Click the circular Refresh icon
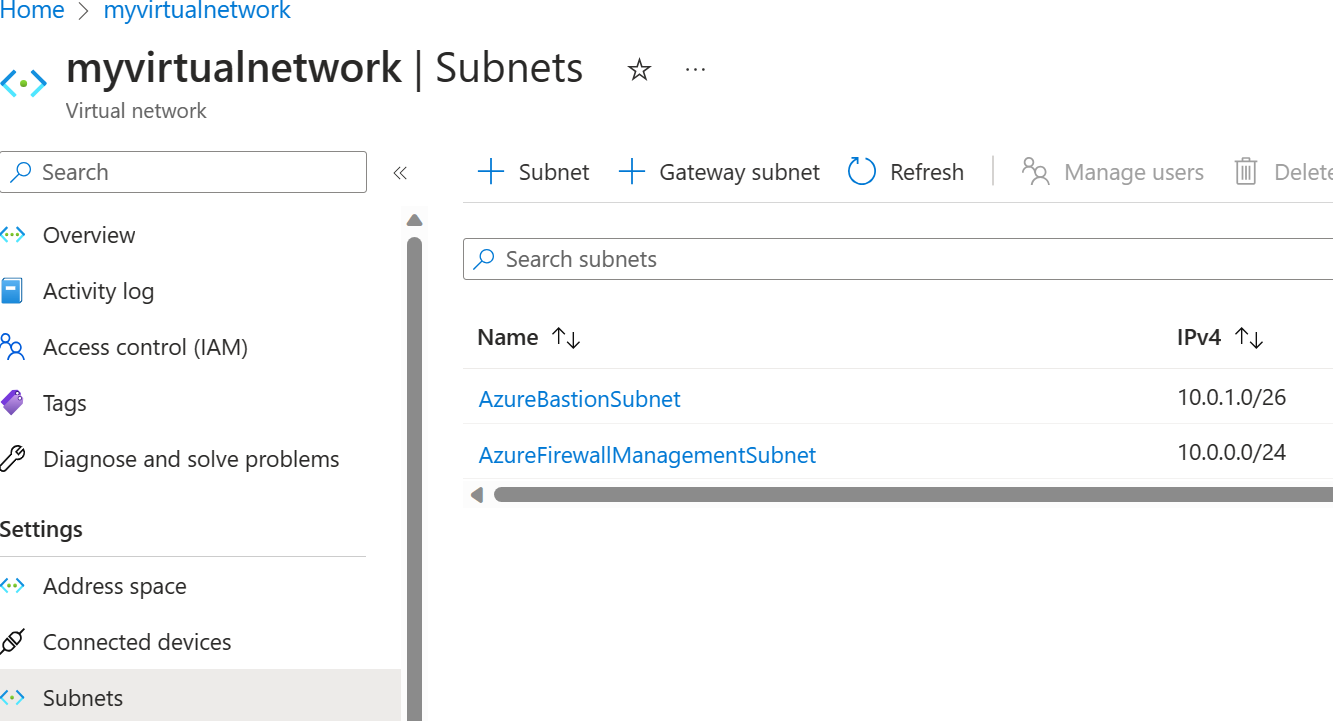Image resolution: width=1333 pixels, height=721 pixels. (x=862, y=172)
